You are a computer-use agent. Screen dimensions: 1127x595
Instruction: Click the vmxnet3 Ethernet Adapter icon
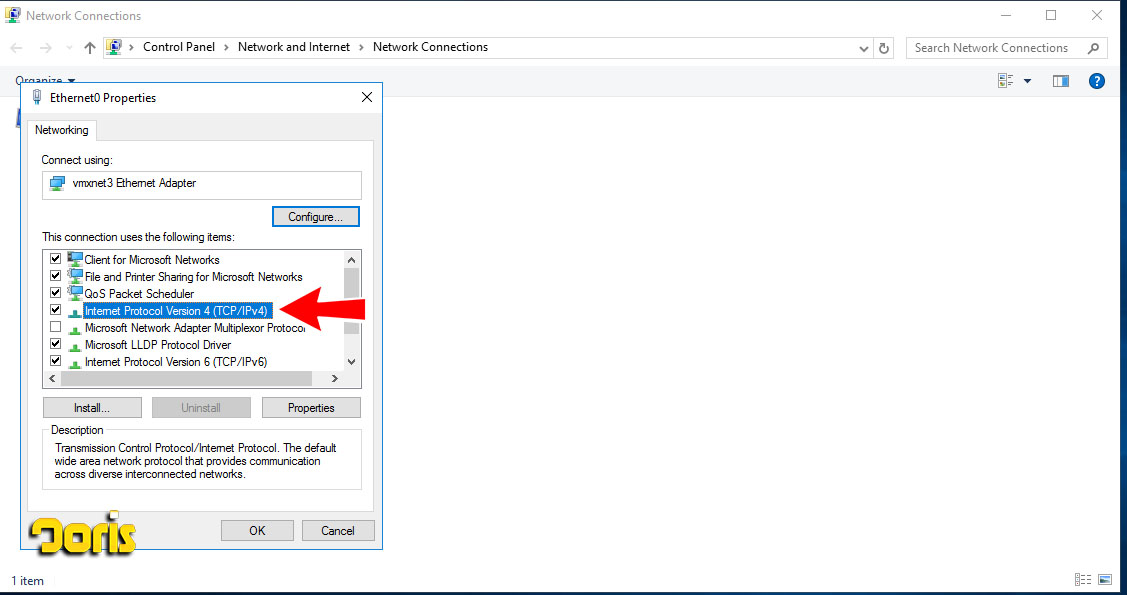click(x=57, y=184)
